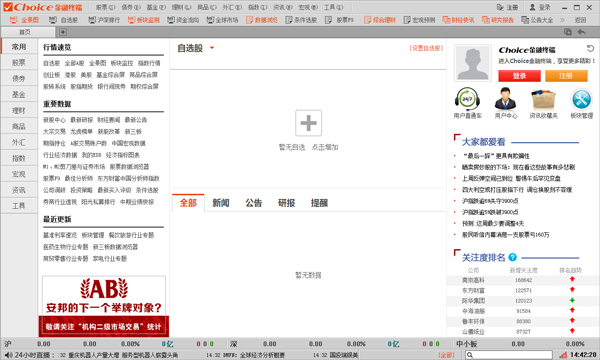This screenshot has width=600, height=360.
Task: Open 龙虎榜单 link under 重要数据
Action: [82, 132]
